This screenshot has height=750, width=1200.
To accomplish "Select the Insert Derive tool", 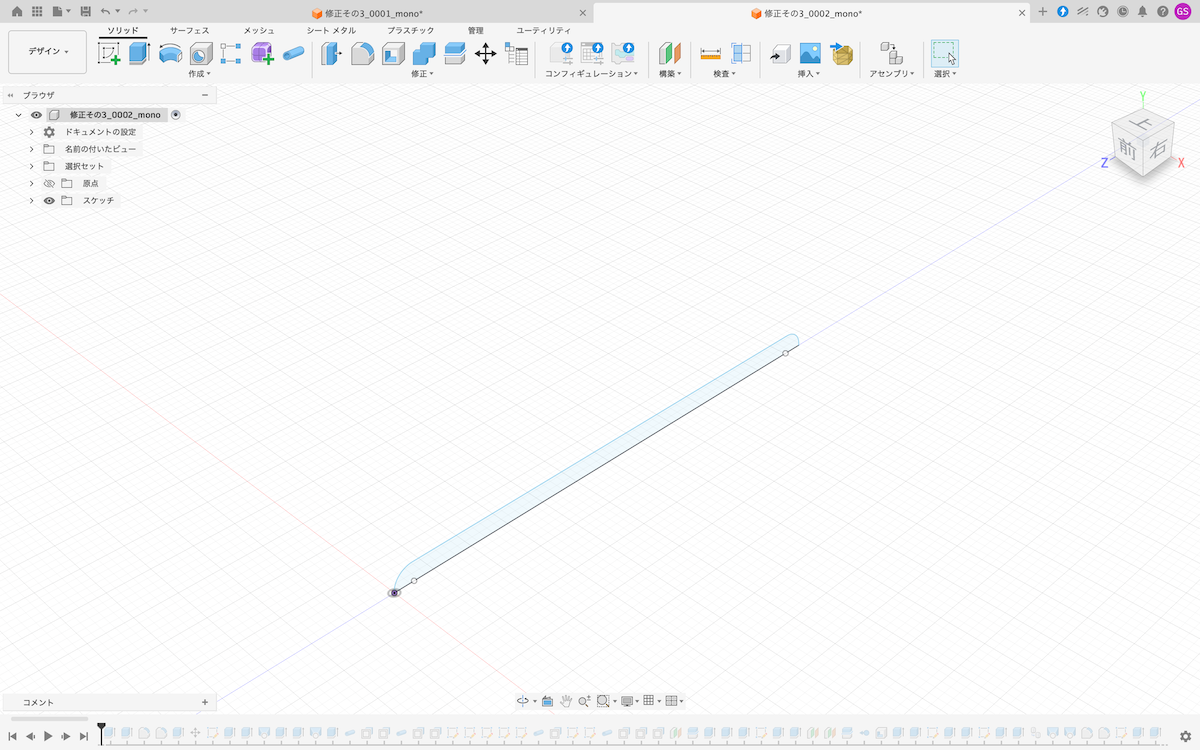I will click(780, 53).
